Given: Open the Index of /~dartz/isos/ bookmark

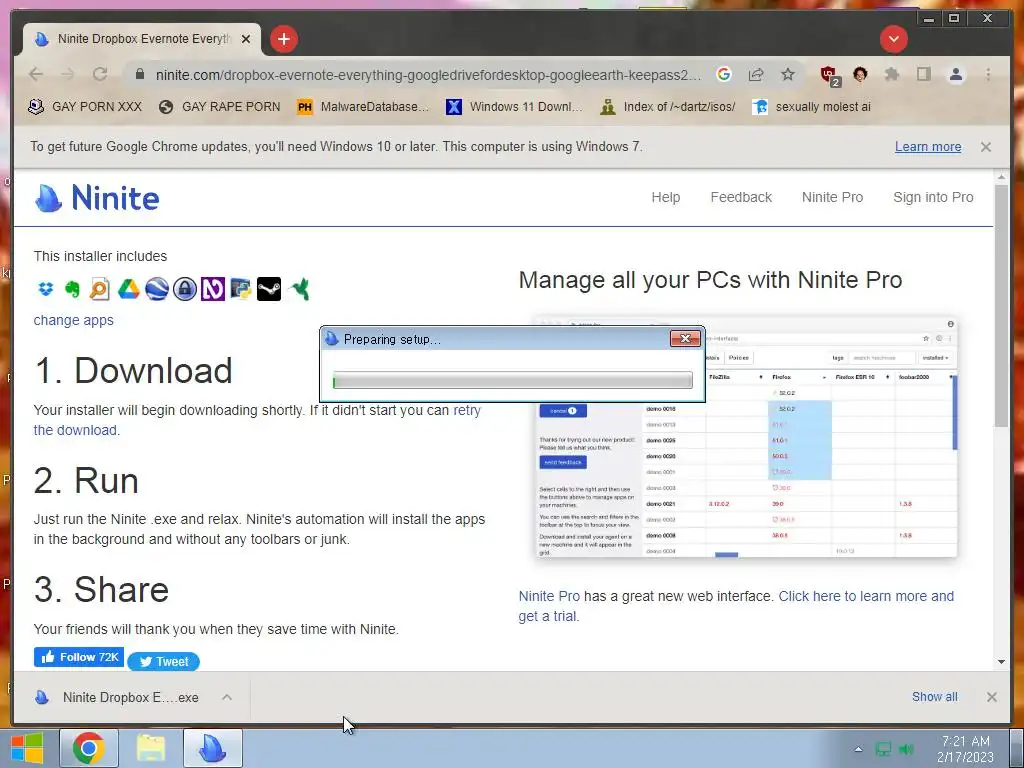Looking at the screenshot, I should pyautogui.click(x=667, y=106).
